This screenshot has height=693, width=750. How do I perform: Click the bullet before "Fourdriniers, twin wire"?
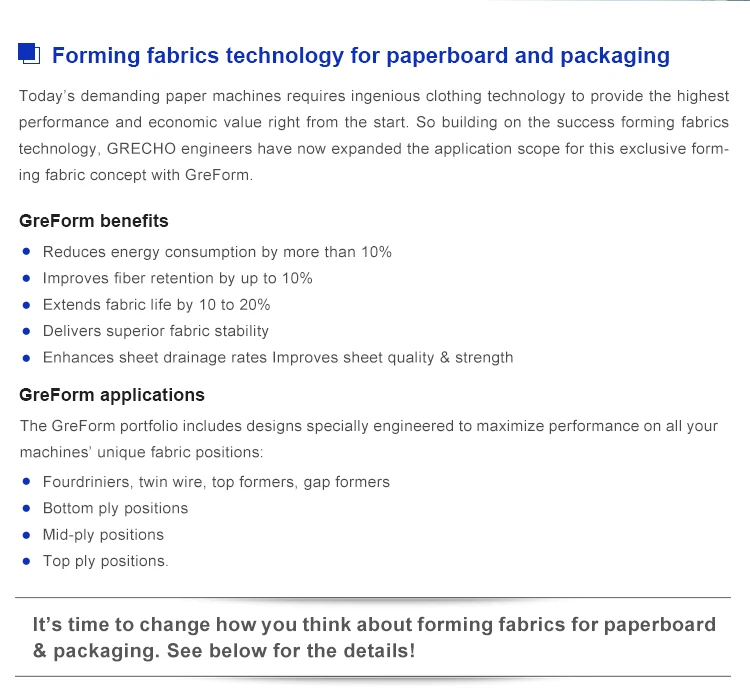pyautogui.click(x=27, y=482)
